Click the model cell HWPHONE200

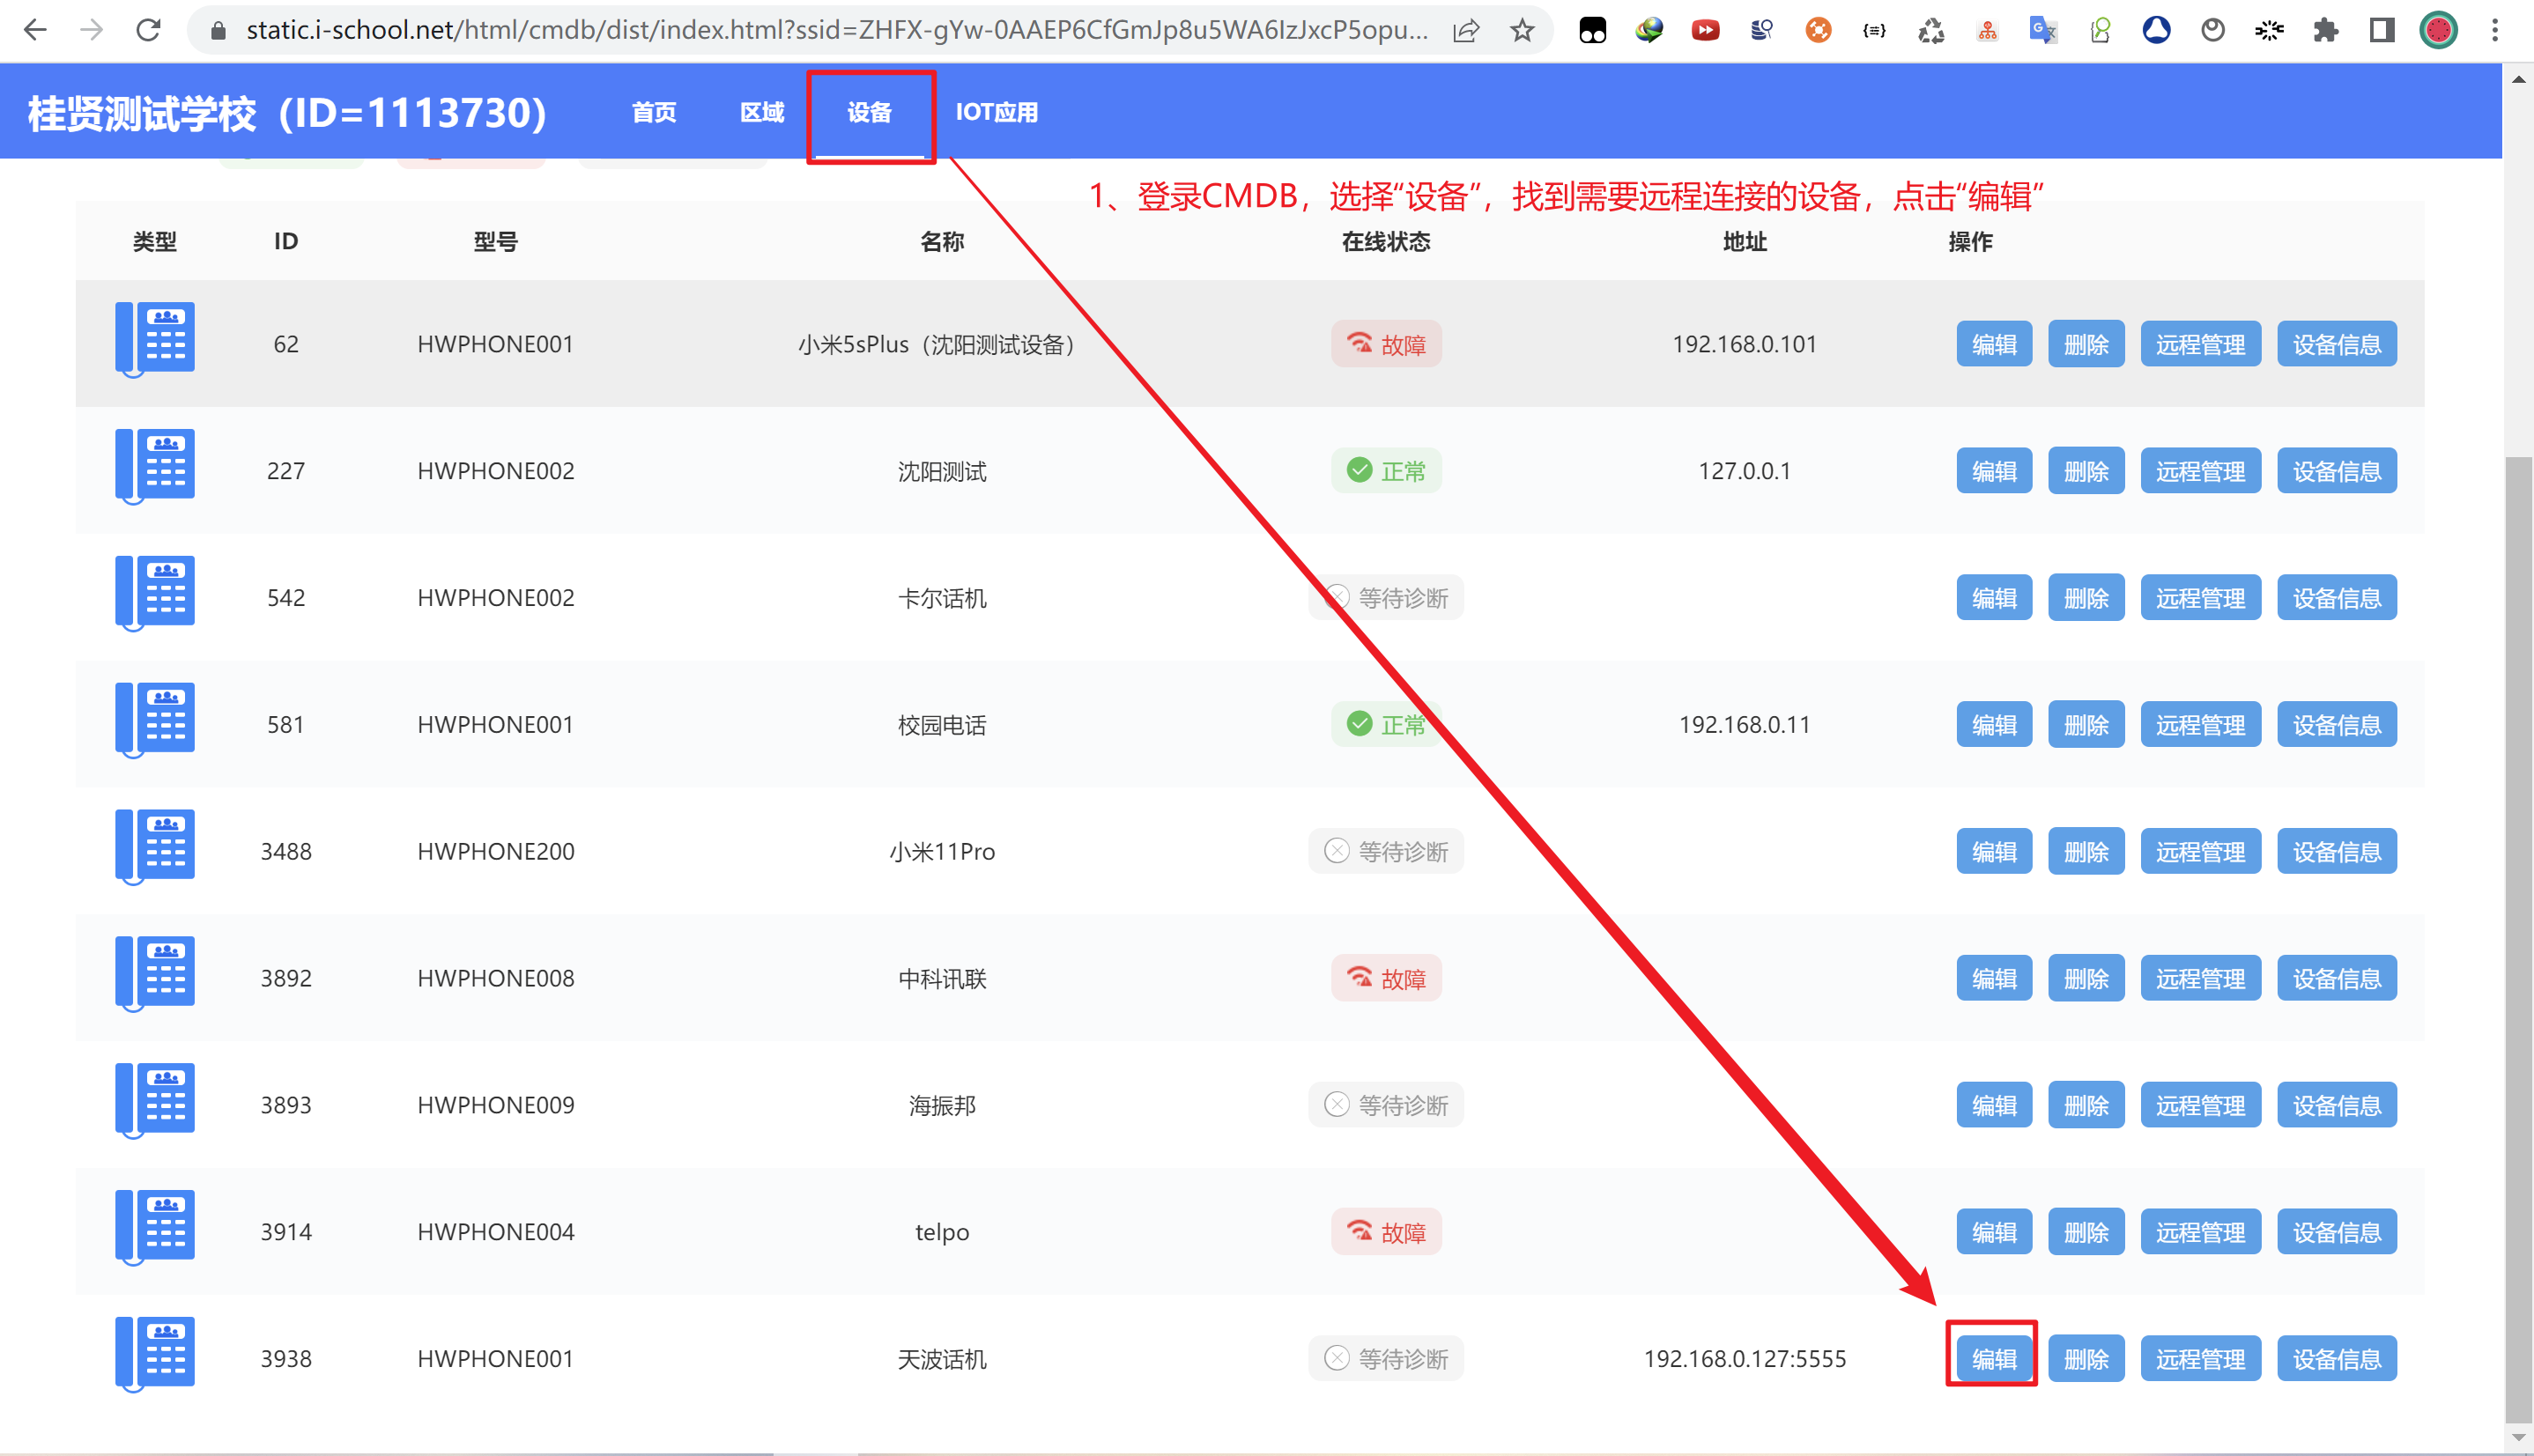coord(496,852)
